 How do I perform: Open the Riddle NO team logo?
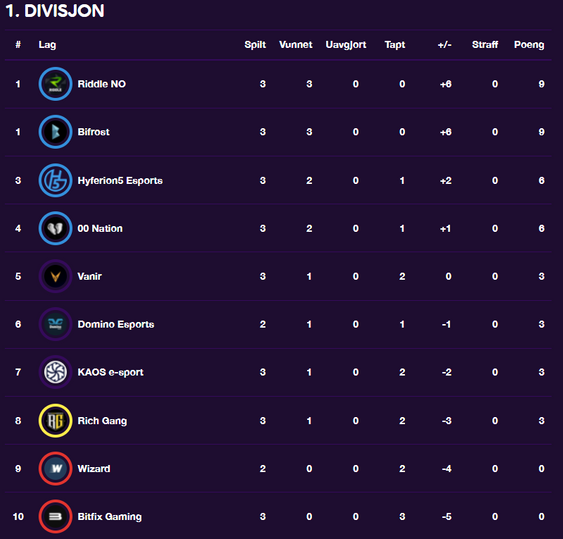55,84
